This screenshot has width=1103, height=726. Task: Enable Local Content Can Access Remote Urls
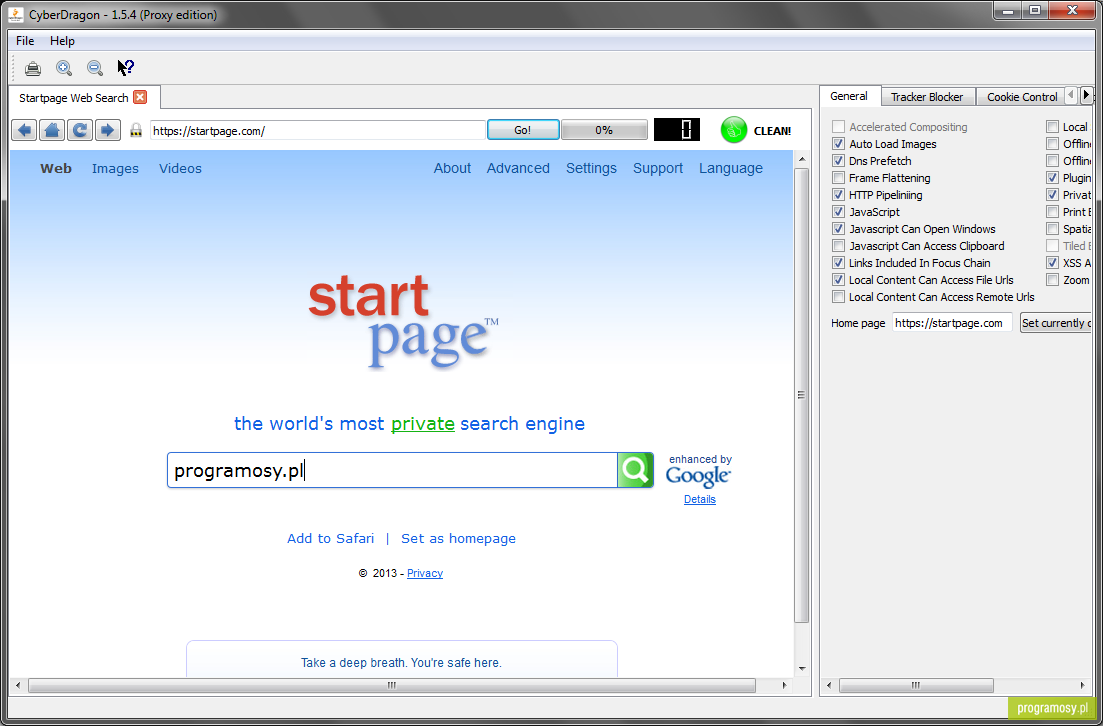838,297
